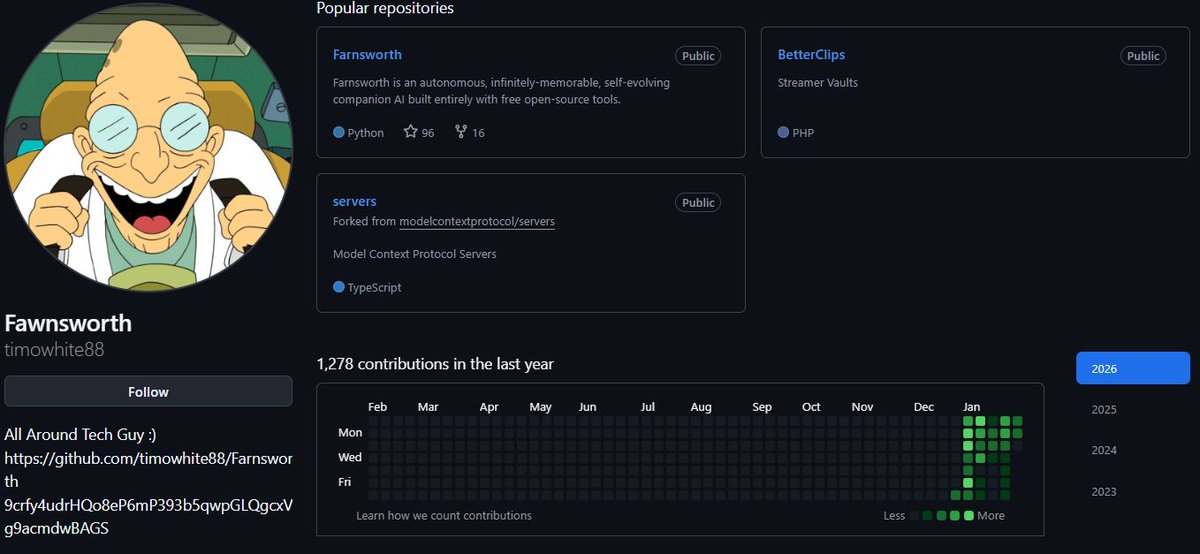This screenshot has height=554, width=1200.
Task: Click the timowhite88 username text
Action: point(54,349)
